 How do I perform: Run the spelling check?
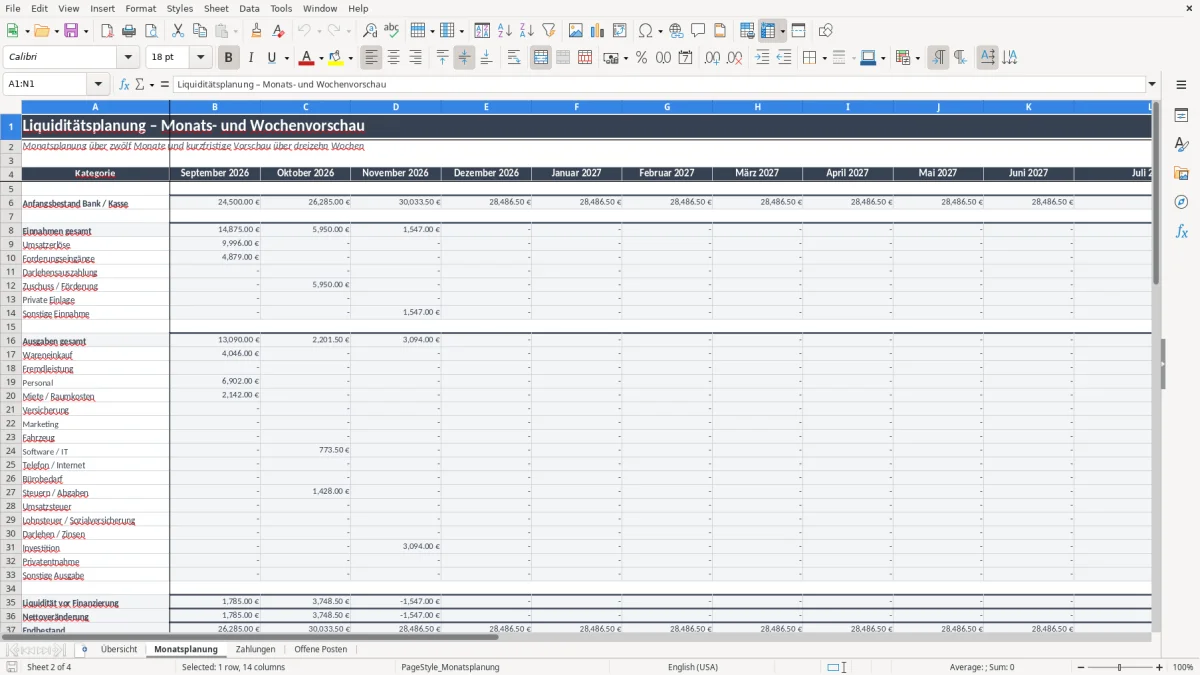[392, 31]
